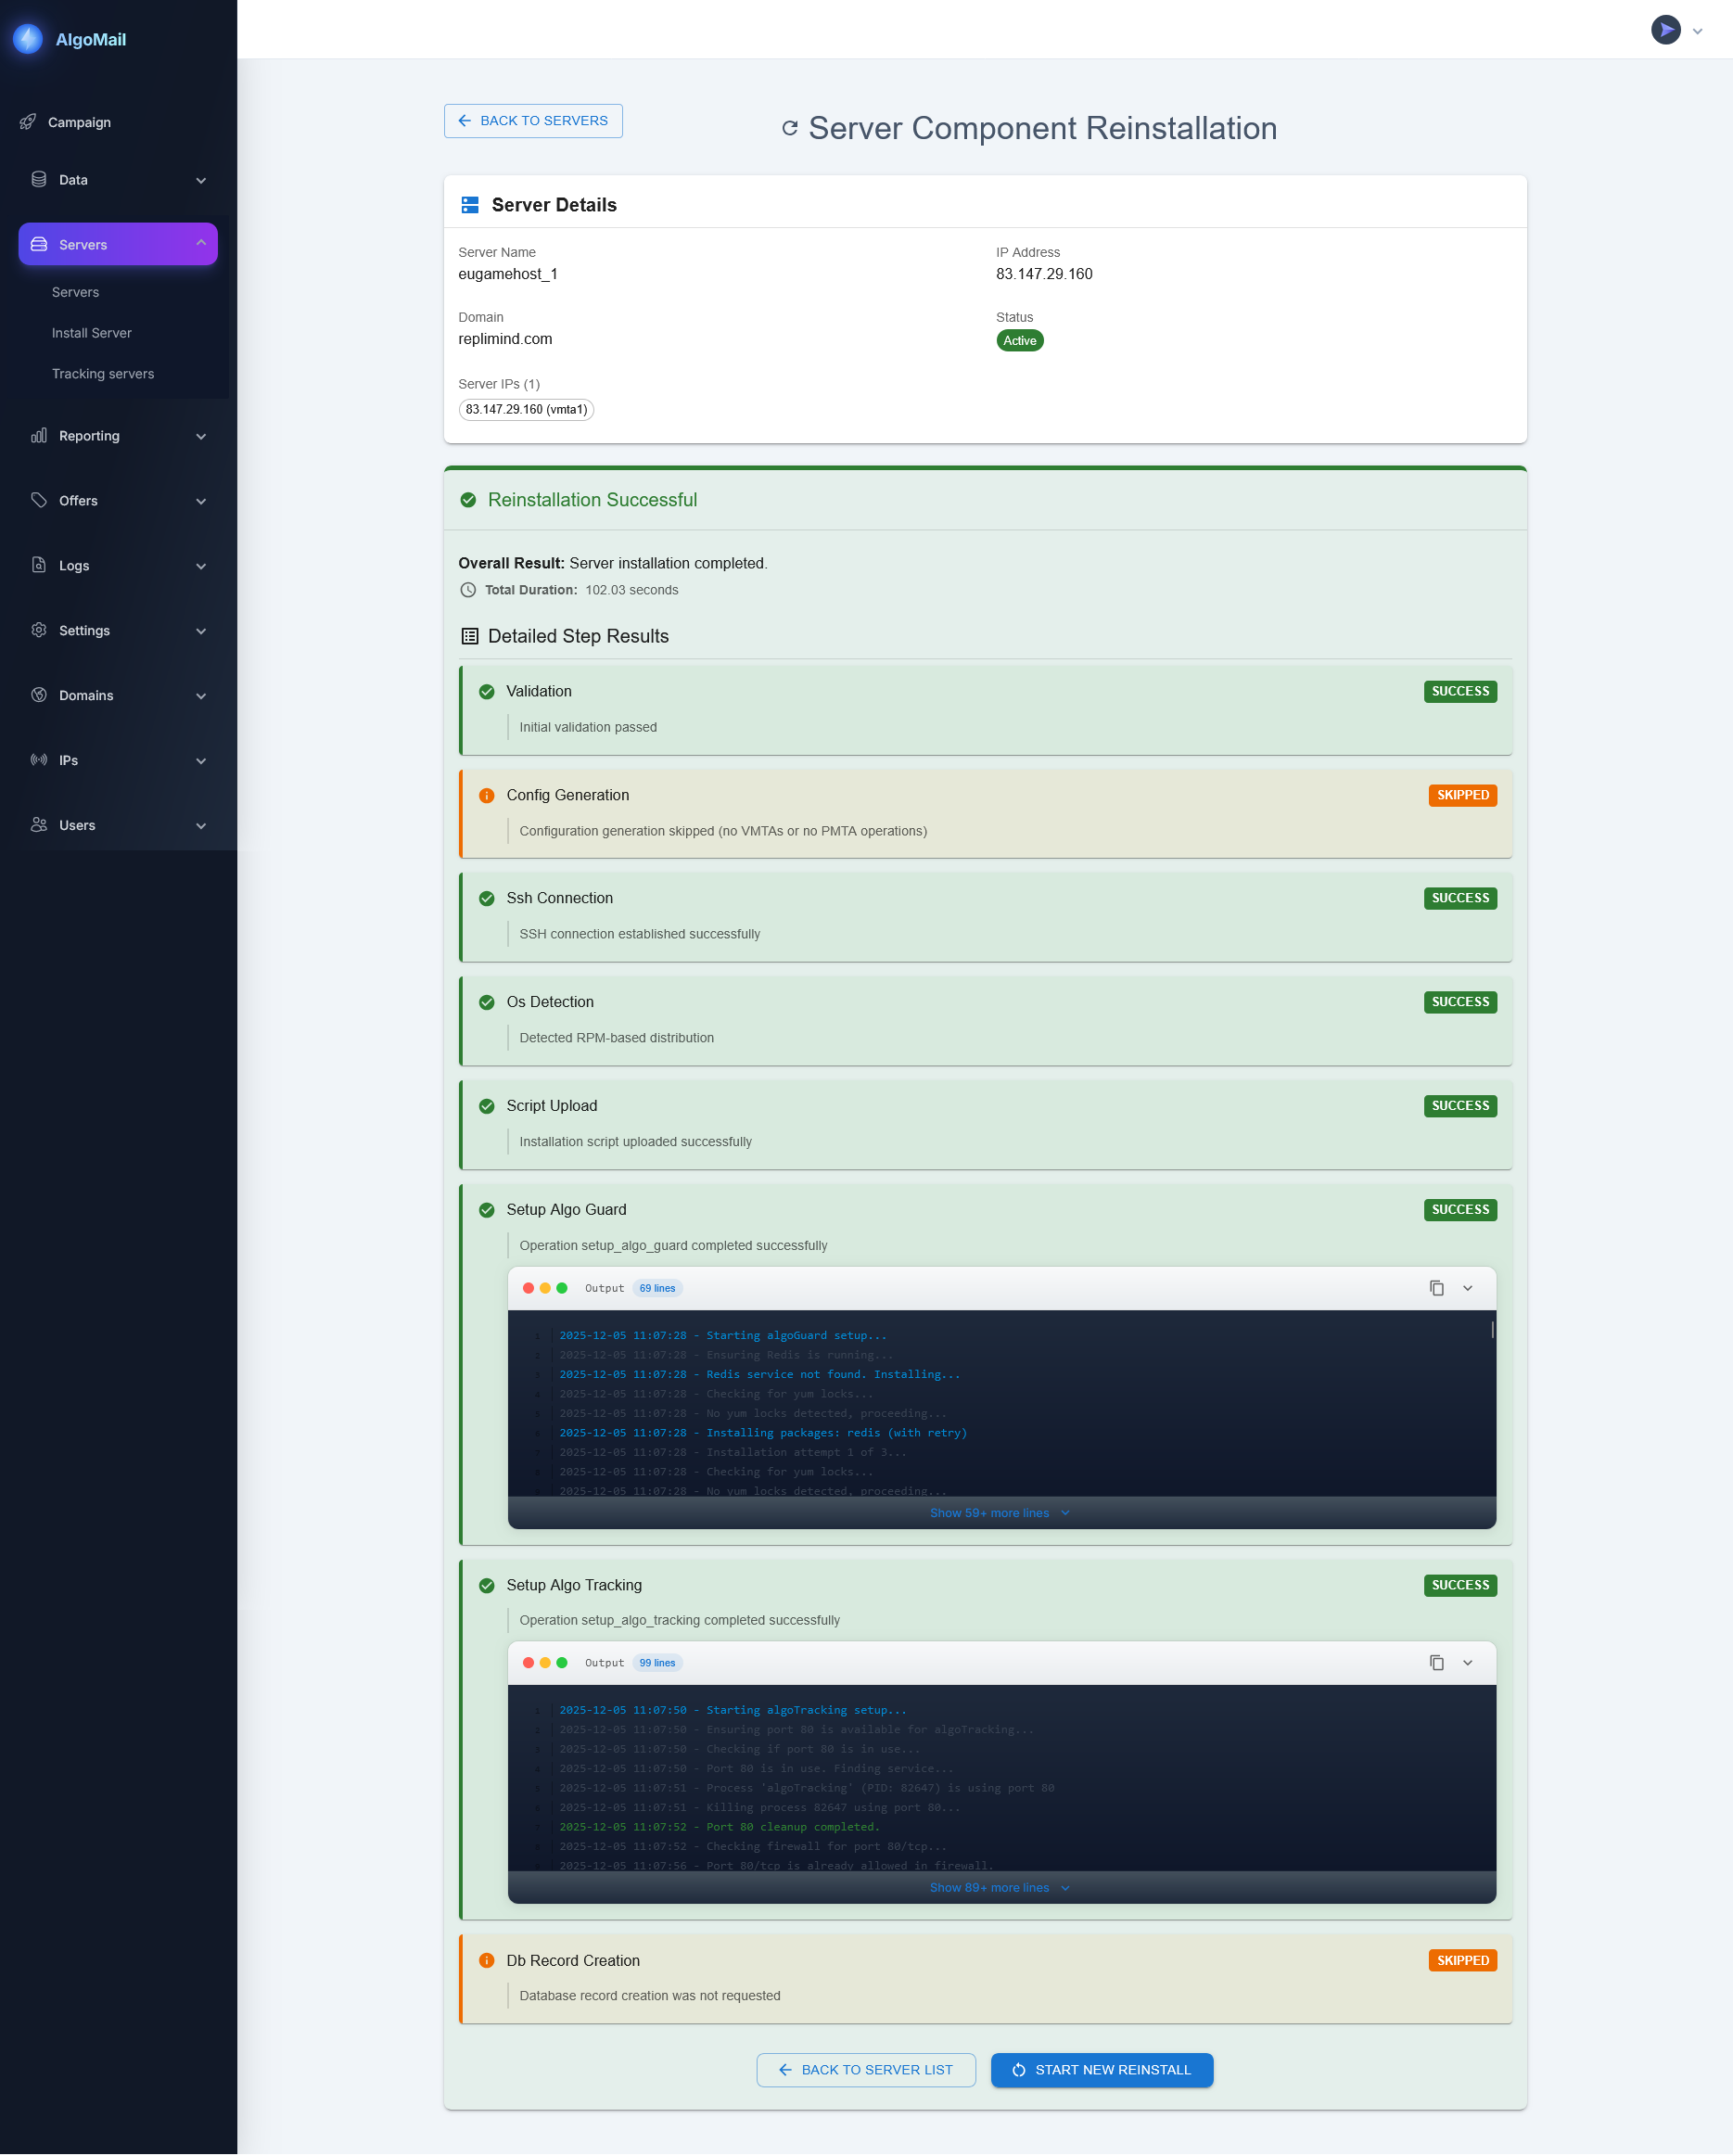This screenshot has width=1733, height=2156.
Task: Open Install Server from sidebar
Action: tap(91, 332)
